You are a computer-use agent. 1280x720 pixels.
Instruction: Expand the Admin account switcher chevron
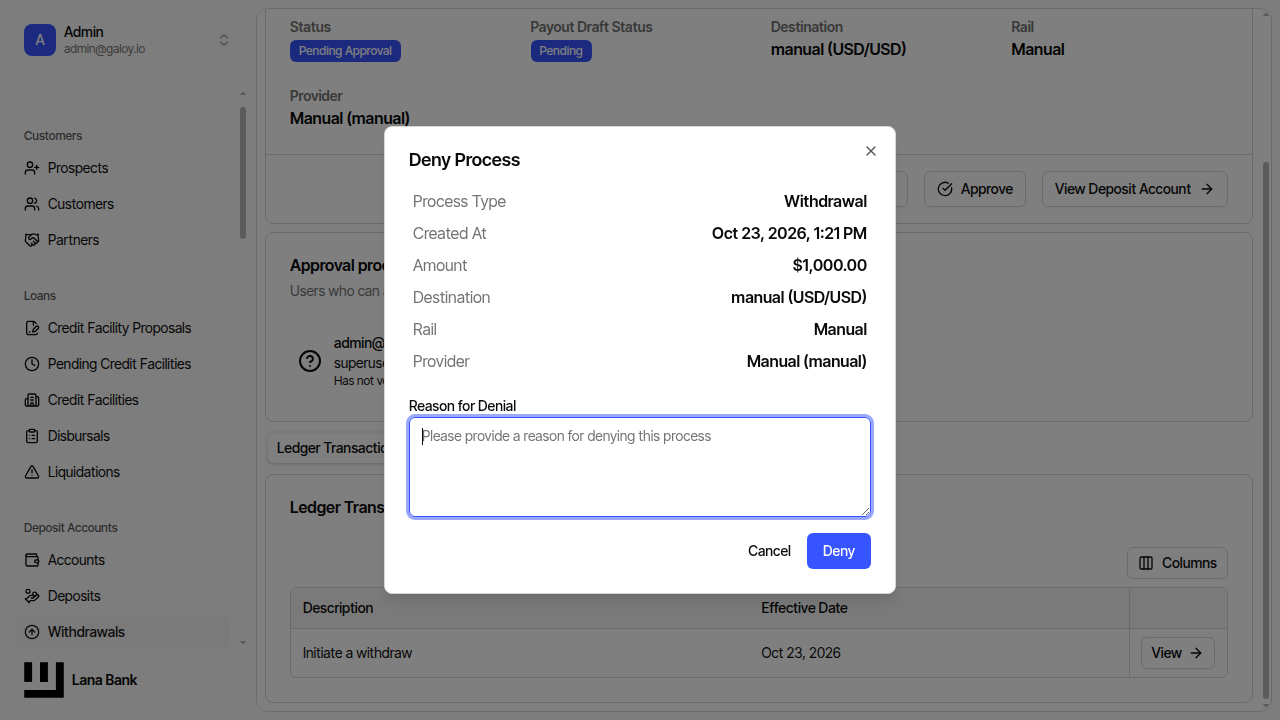tap(224, 40)
